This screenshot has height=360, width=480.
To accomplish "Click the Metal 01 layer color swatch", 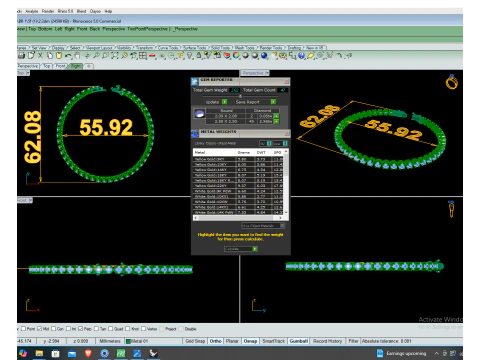I will pos(128,341).
